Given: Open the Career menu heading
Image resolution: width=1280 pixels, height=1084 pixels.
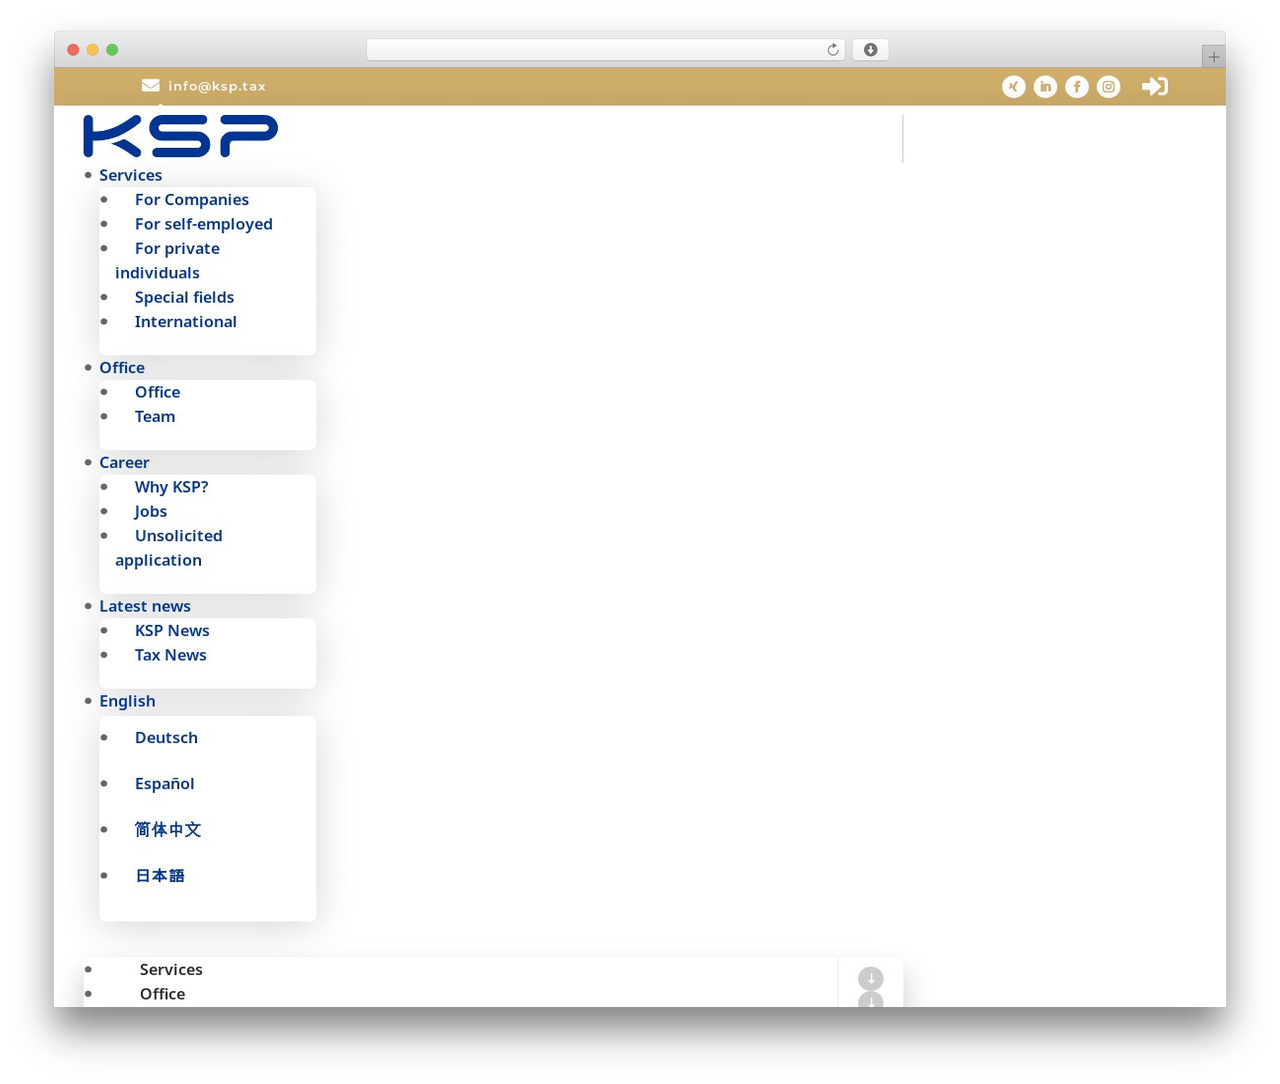Looking at the screenshot, I should pos(124,463).
